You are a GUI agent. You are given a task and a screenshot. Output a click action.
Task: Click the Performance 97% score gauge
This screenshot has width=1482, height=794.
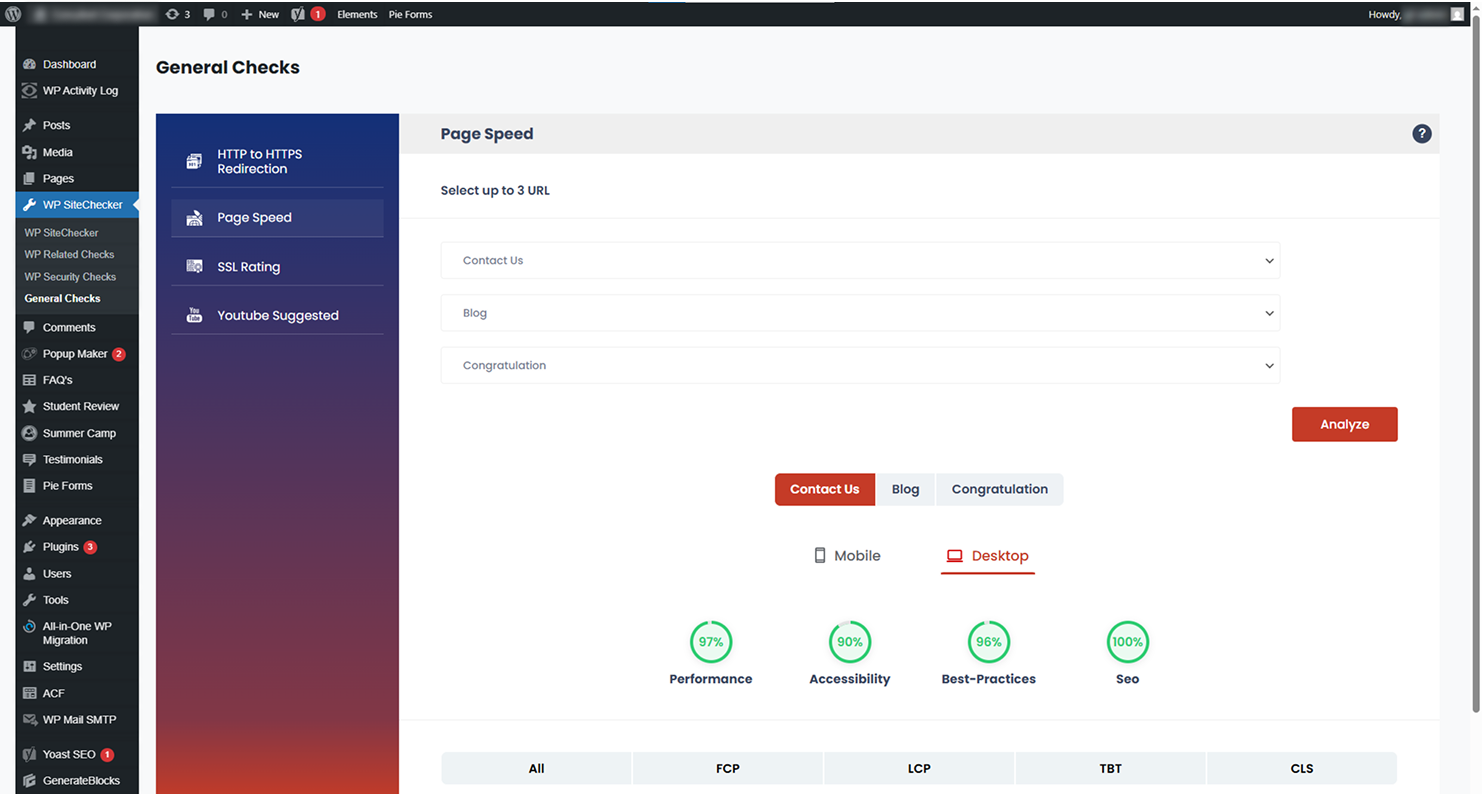[711, 642]
